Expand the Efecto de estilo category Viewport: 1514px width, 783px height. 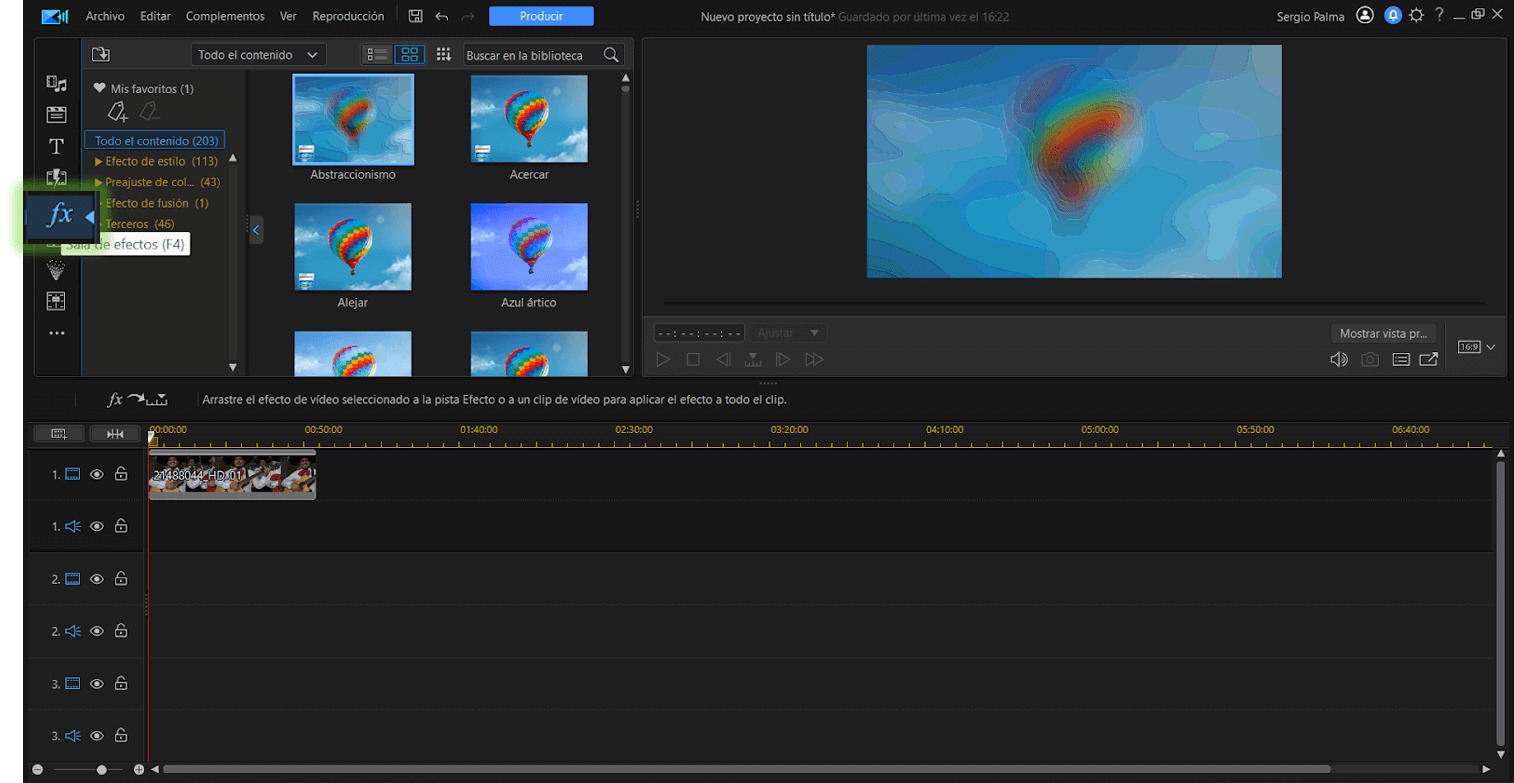pyautogui.click(x=99, y=161)
